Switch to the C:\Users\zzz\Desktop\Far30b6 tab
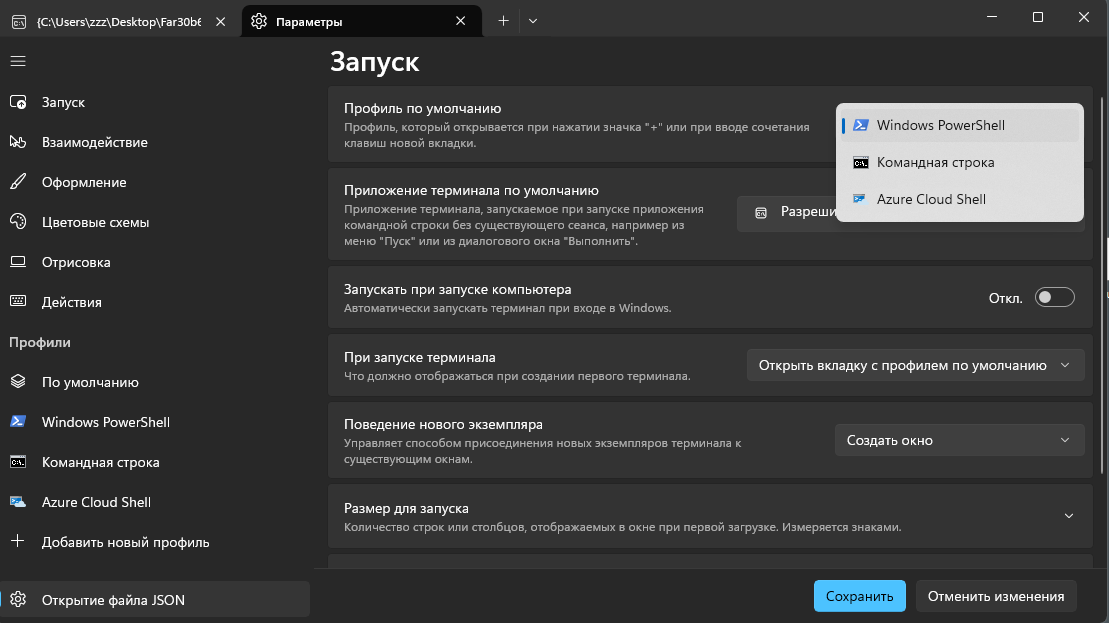 pyautogui.click(x=119, y=22)
